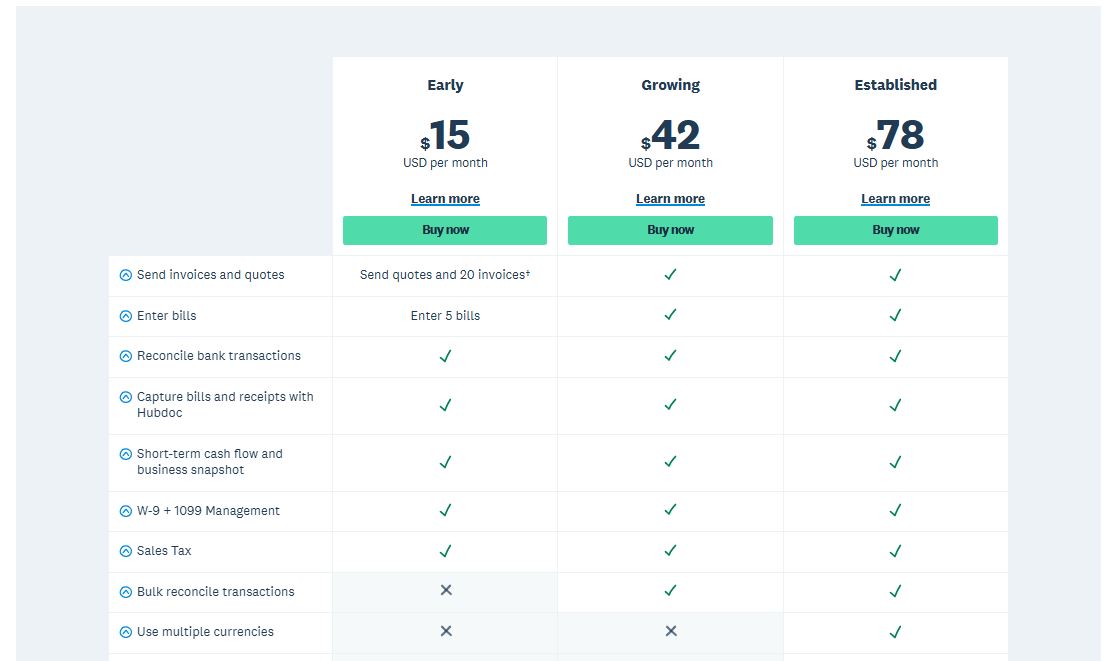The width and height of the screenshot is (1117, 661).
Task: Click Buy now for the Growing plan
Action: coord(670,230)
